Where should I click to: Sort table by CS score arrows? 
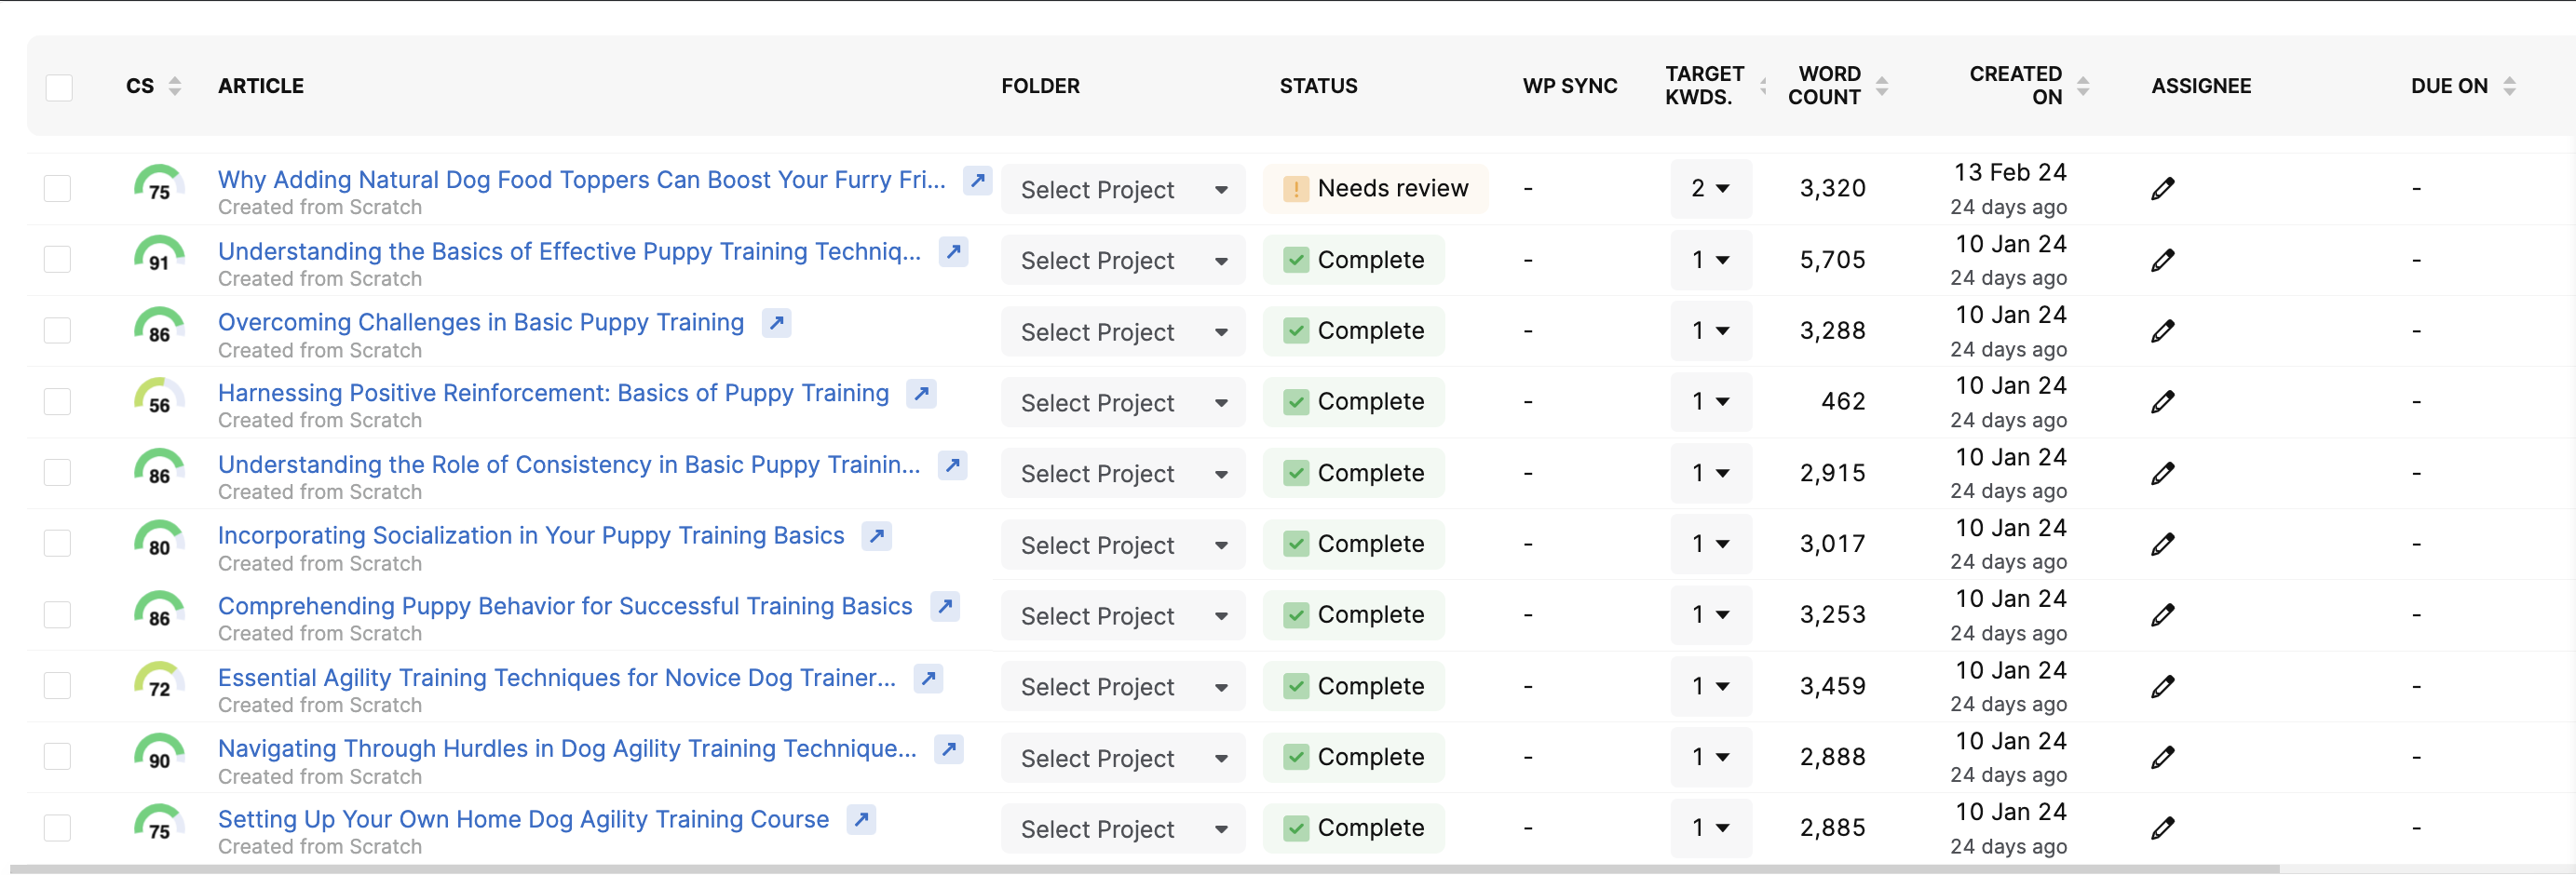point(175,86)
